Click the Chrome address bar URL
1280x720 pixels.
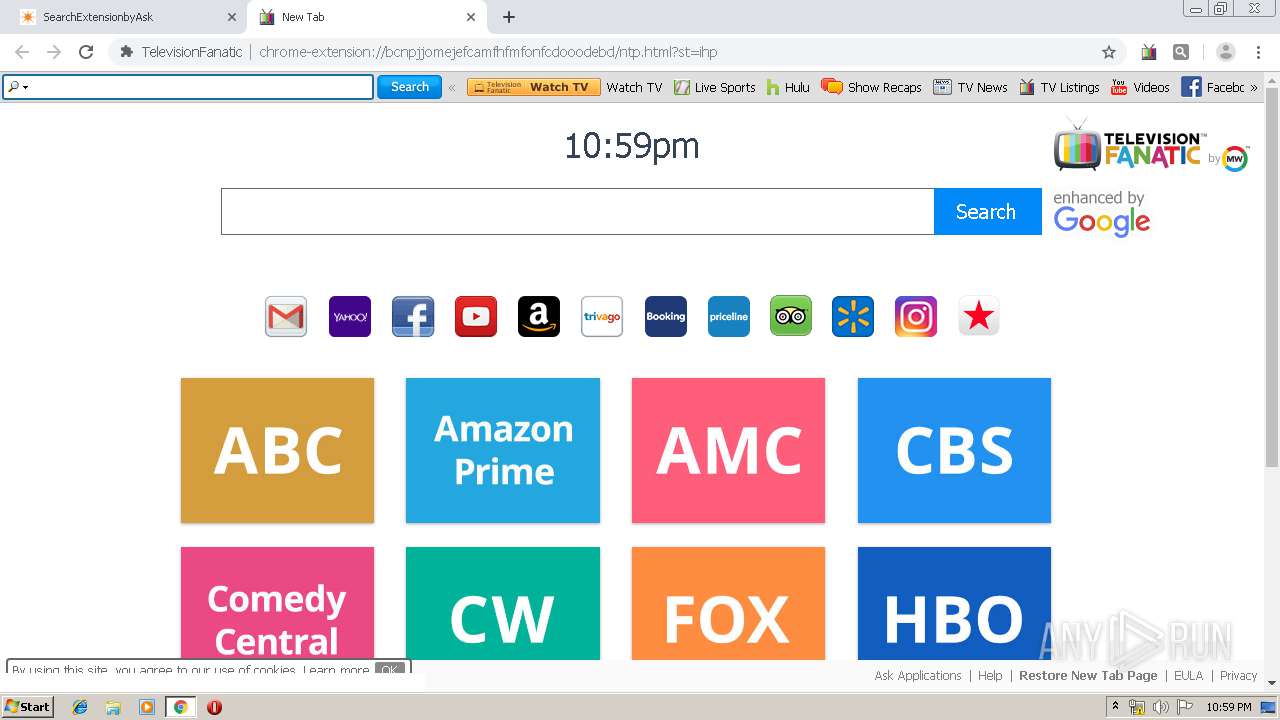pos(488,52)
